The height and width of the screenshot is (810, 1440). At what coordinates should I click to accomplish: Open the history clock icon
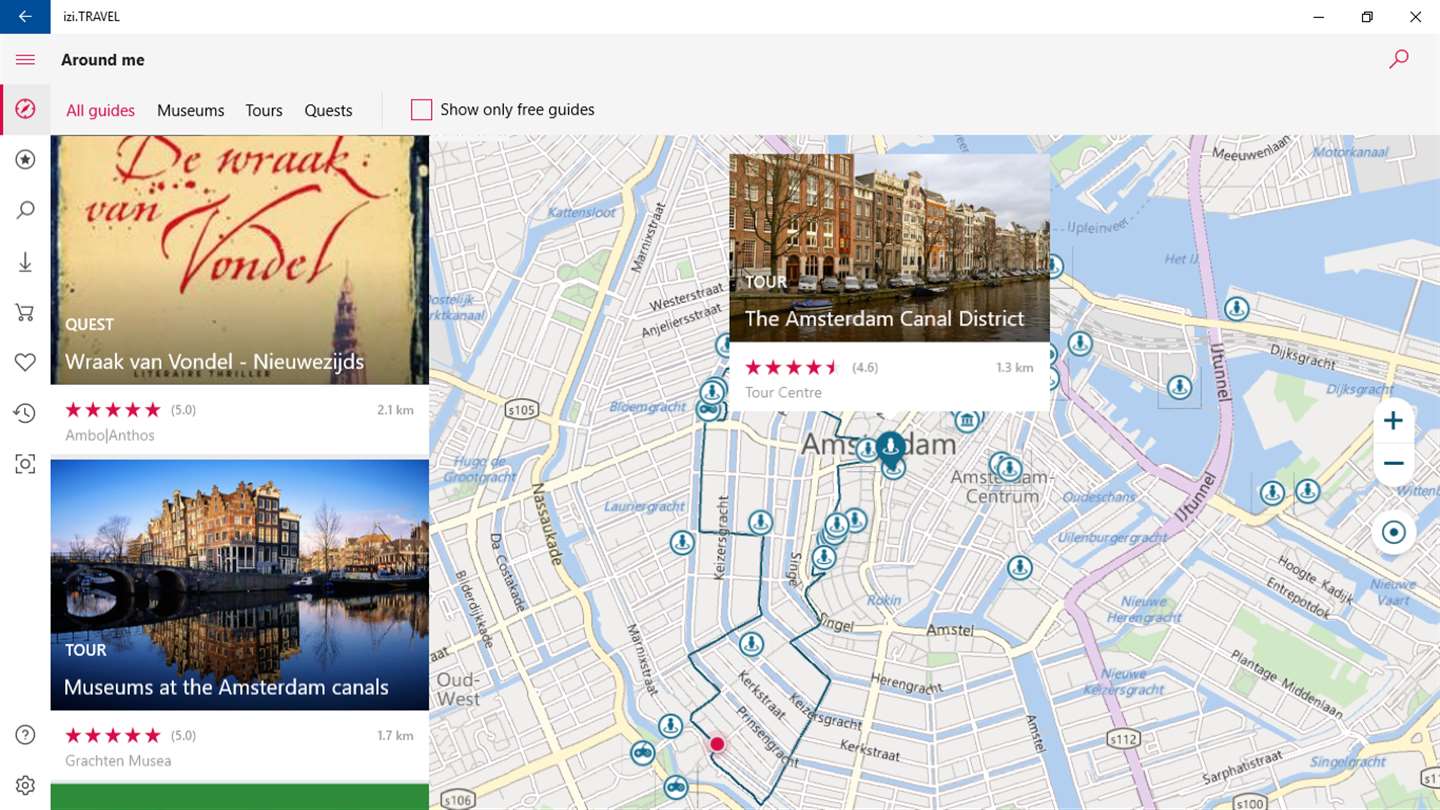25,413
